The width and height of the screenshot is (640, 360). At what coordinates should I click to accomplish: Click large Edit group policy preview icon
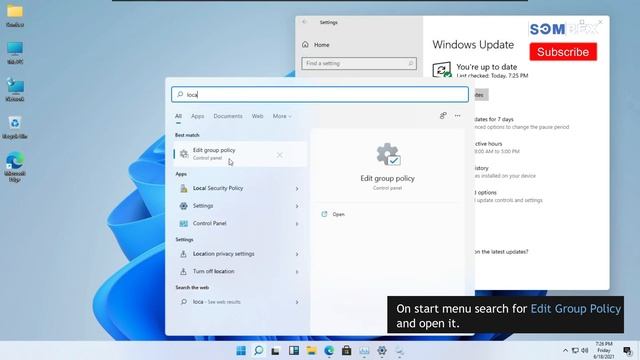(x=388, y=155)
